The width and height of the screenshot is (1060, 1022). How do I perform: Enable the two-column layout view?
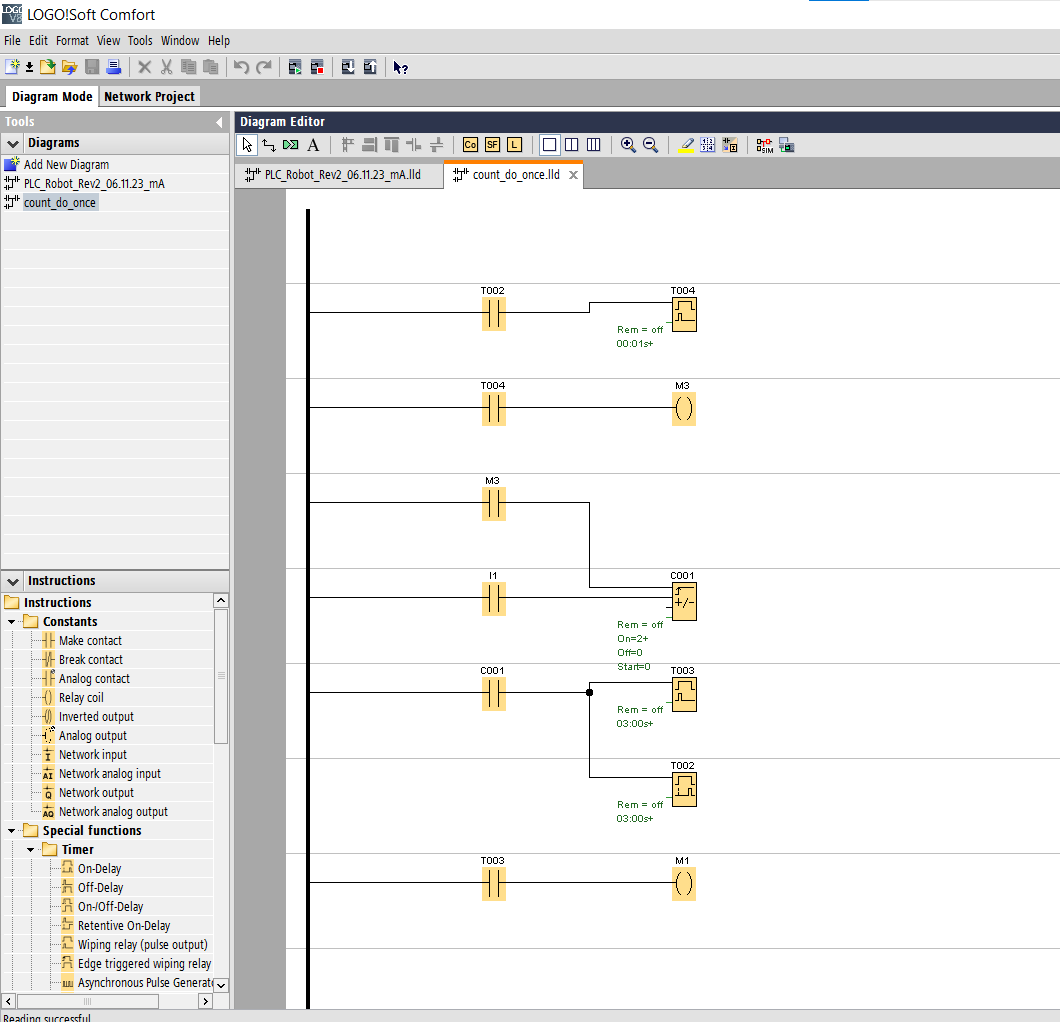point(571,145)
